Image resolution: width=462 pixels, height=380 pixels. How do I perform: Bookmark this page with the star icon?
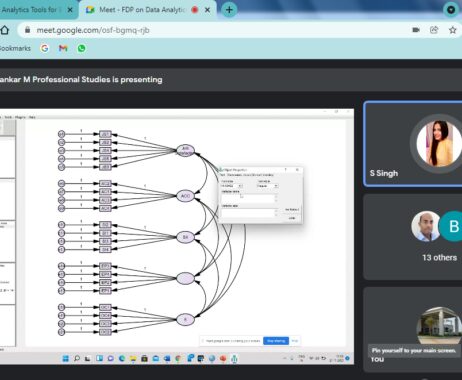[x=452, y=30]
